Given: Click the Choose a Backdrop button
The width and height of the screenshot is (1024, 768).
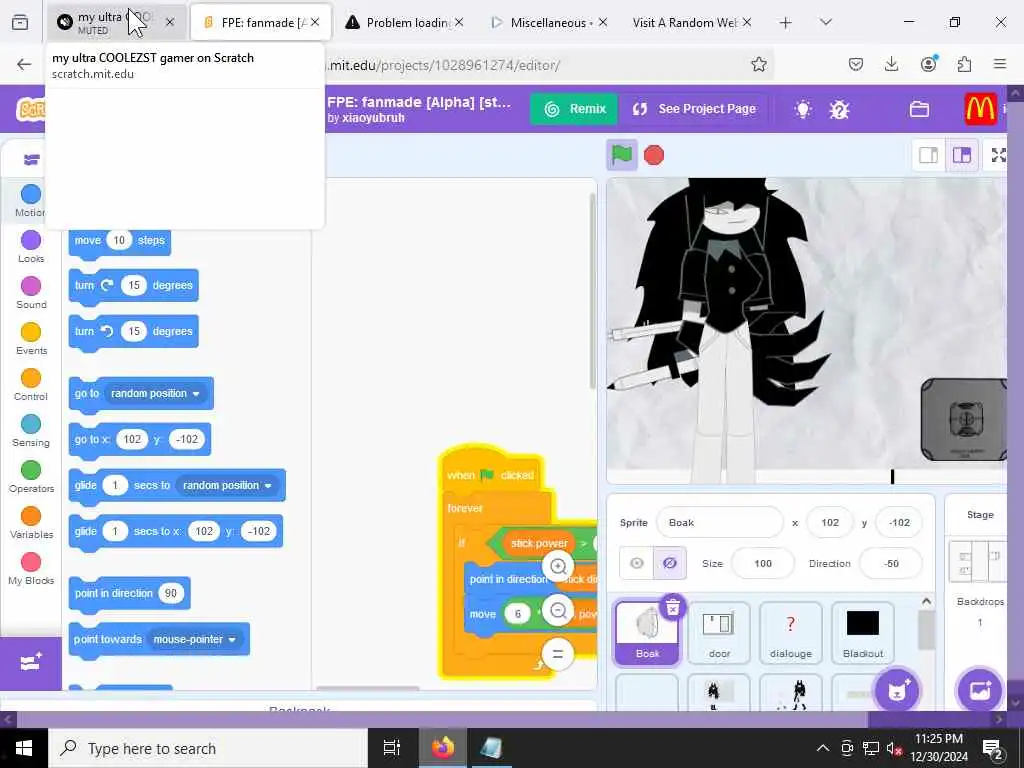Looking at the screenshot, I should click(980, 690).
